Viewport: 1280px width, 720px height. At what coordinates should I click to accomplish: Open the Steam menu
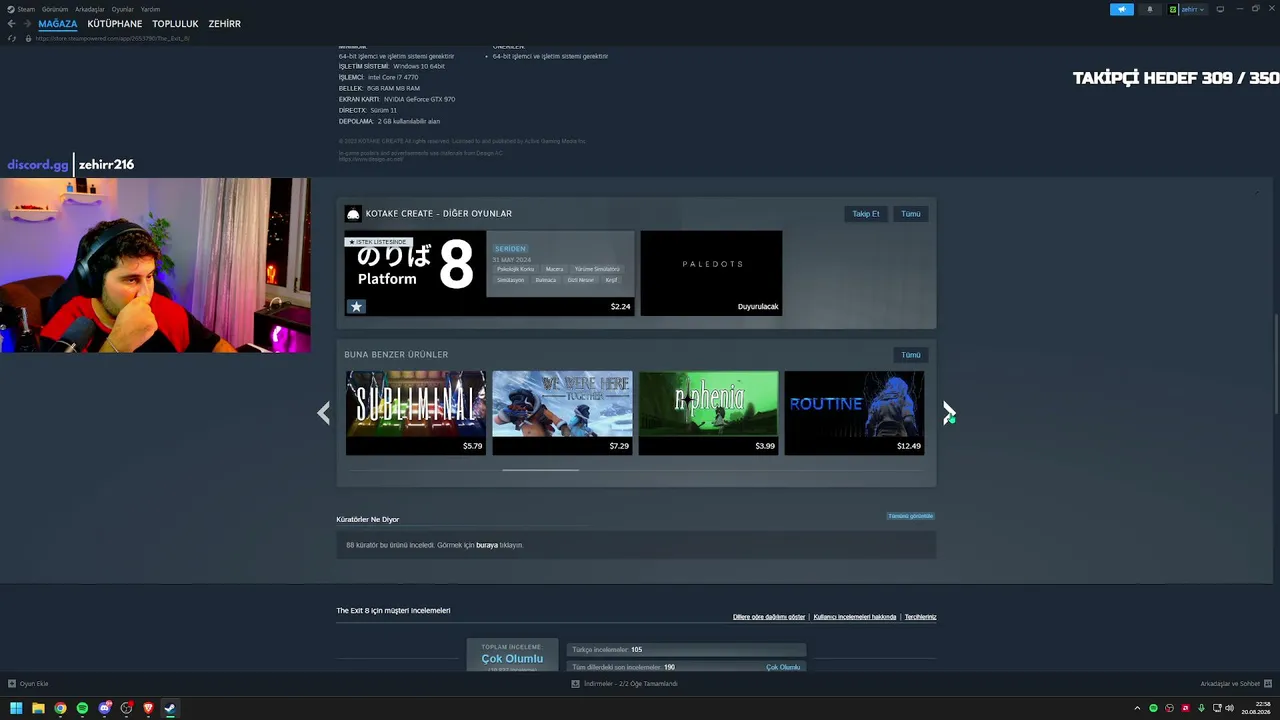pyautogui.click(x=27, y=9)
